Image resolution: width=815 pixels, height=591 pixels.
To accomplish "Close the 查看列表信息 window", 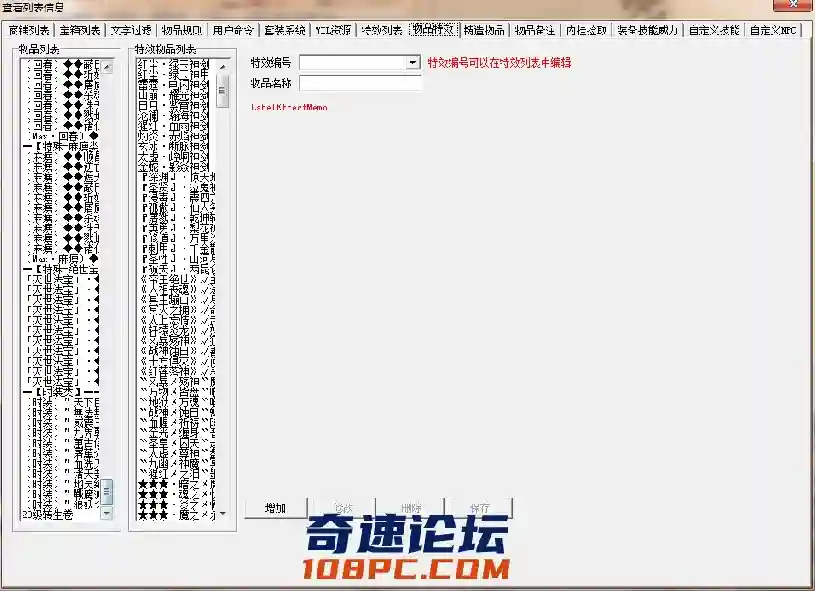I will tap(793, 4).
